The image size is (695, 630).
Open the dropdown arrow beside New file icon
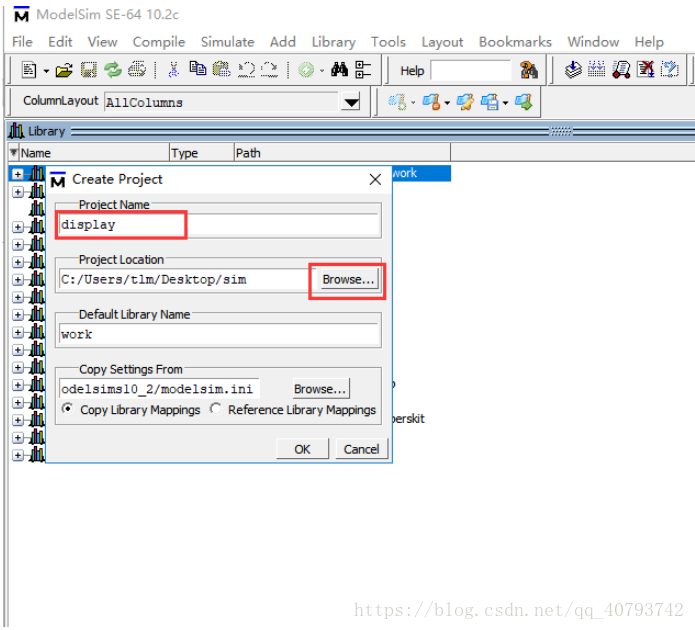click(x=46, y=71)
